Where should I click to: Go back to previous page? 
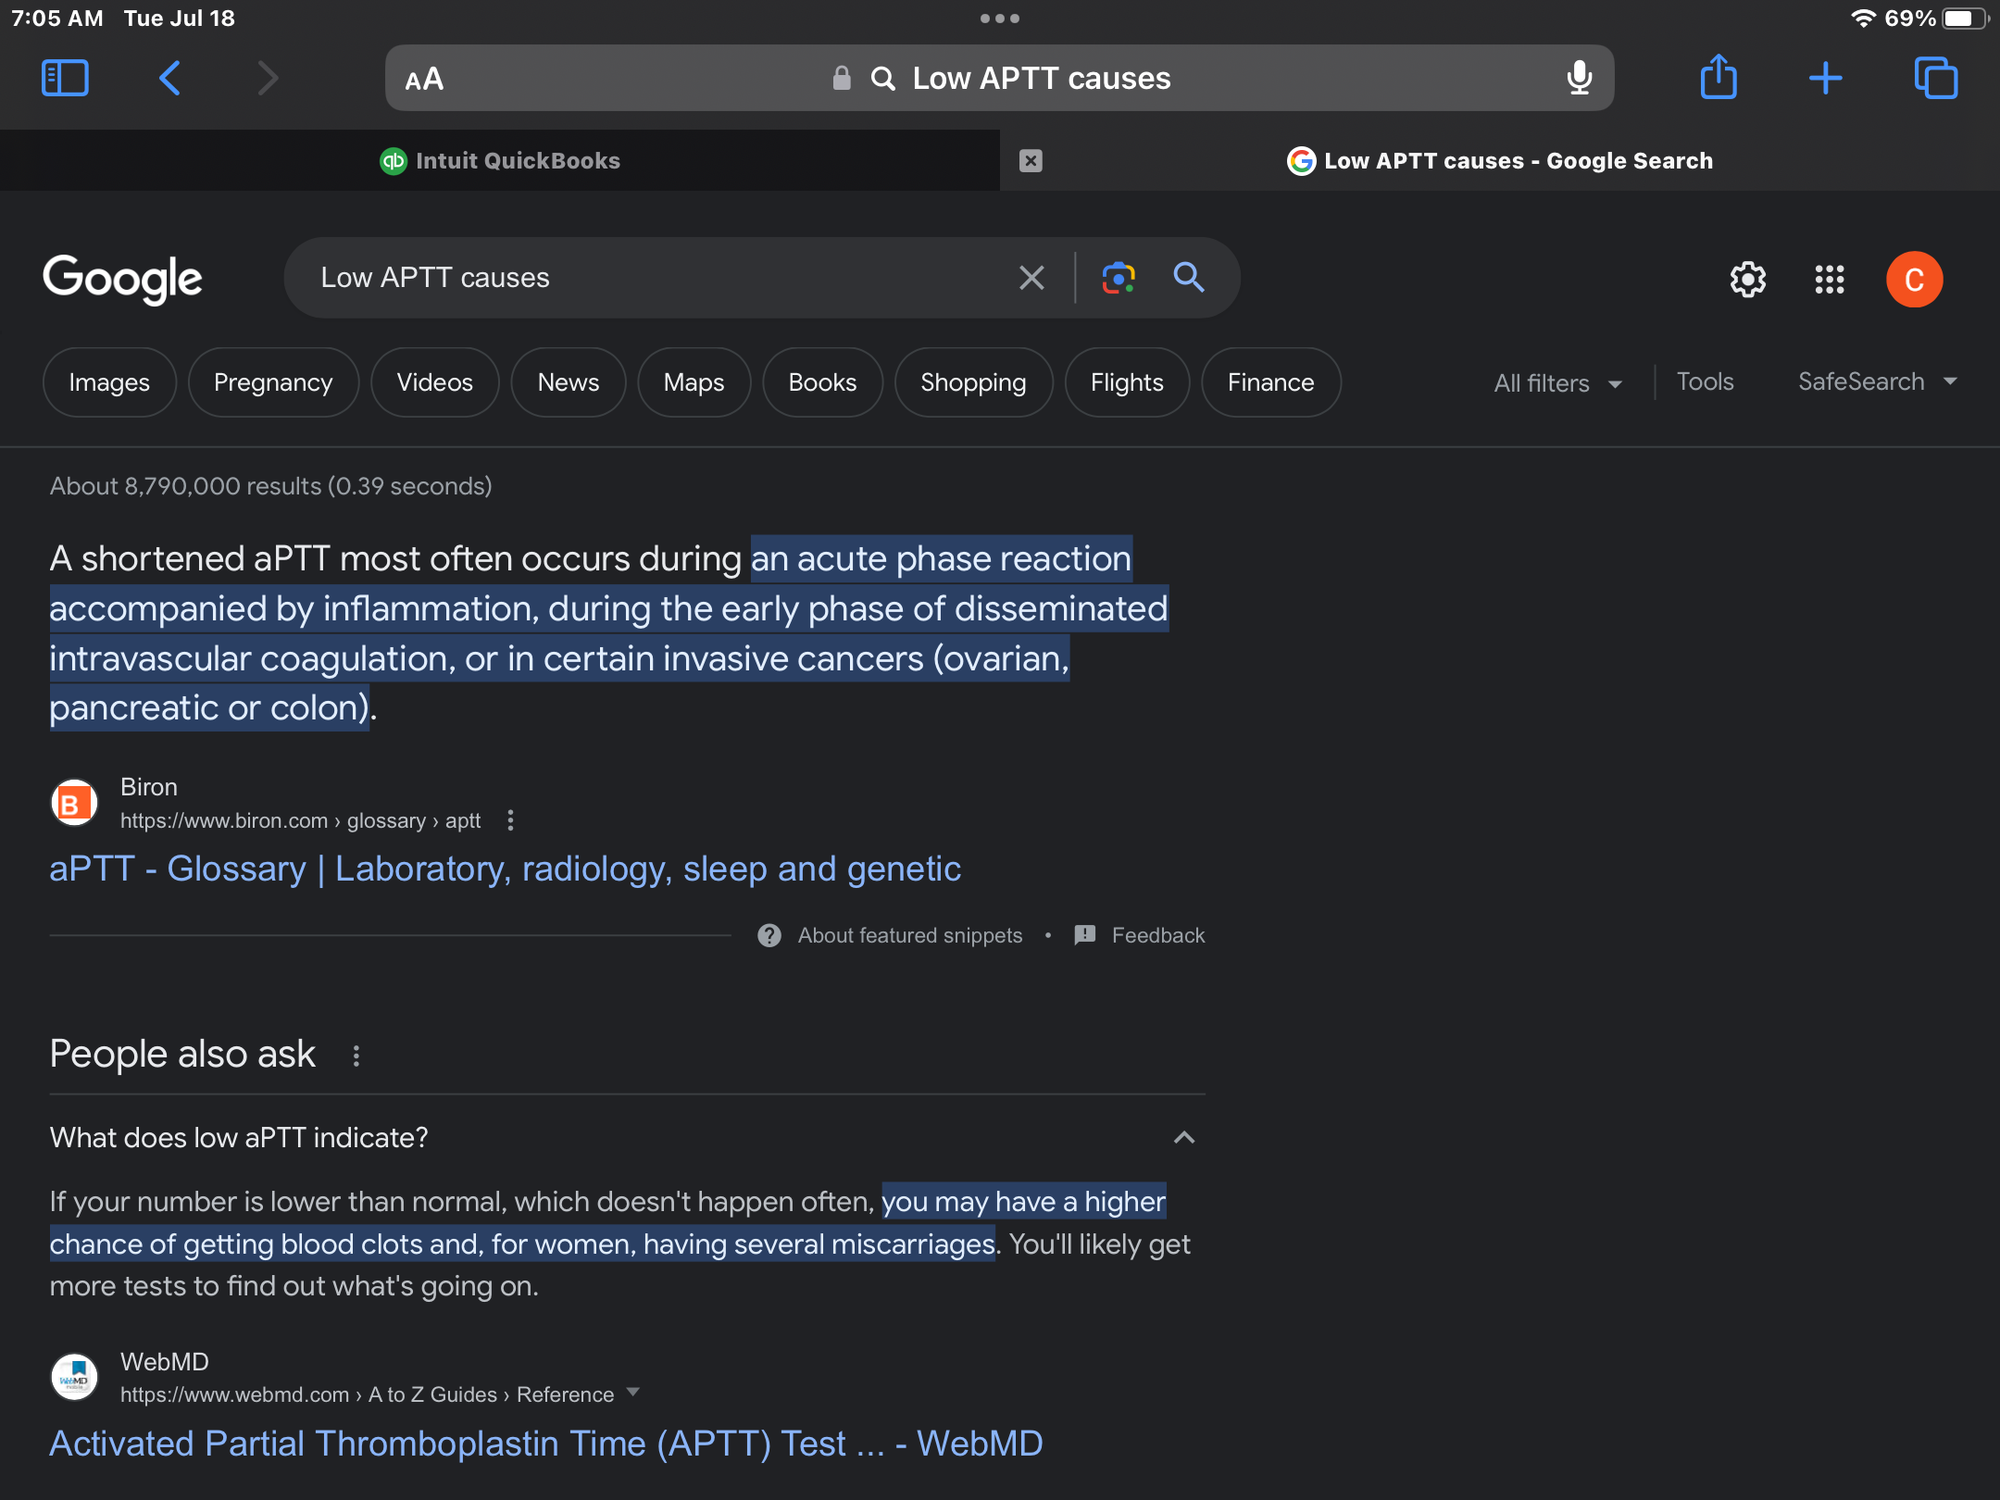click(x=170, y=78)
